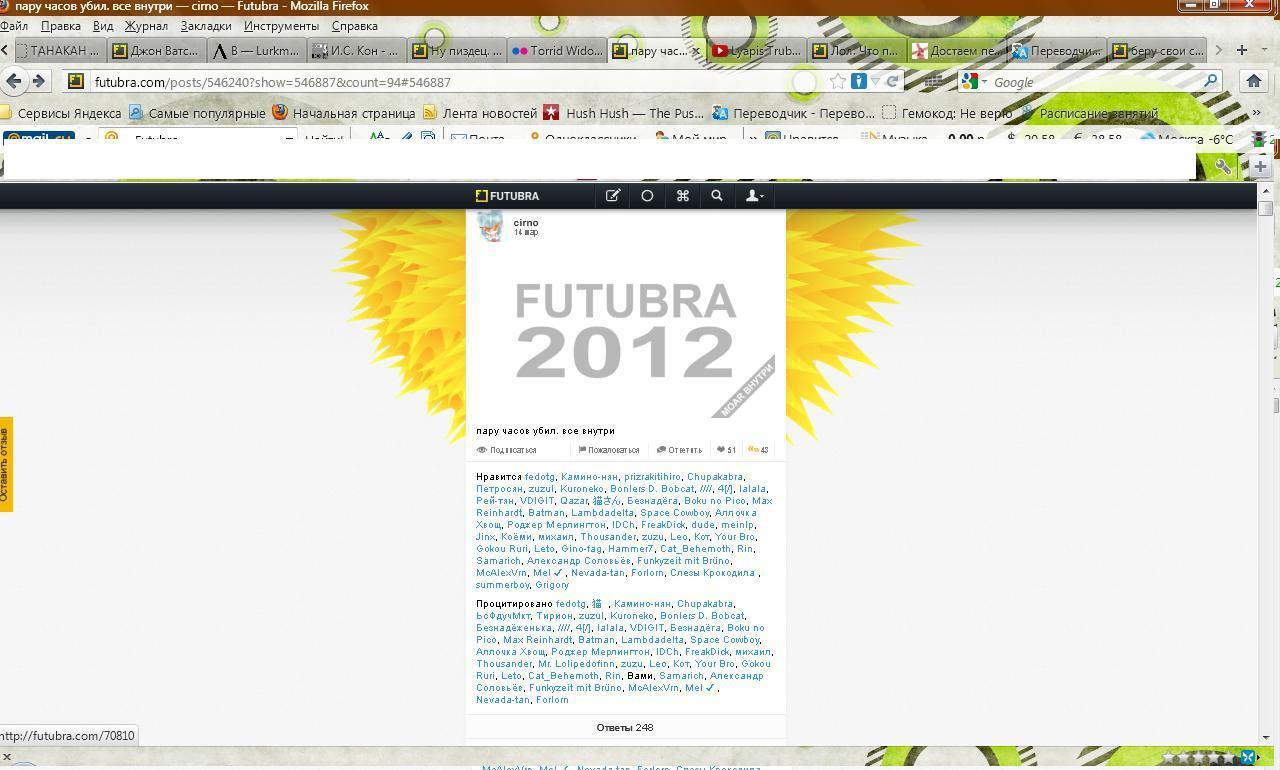Close the current Futubra tab
The width and height of the screenshot is (1280, 770).
[696, 50]
